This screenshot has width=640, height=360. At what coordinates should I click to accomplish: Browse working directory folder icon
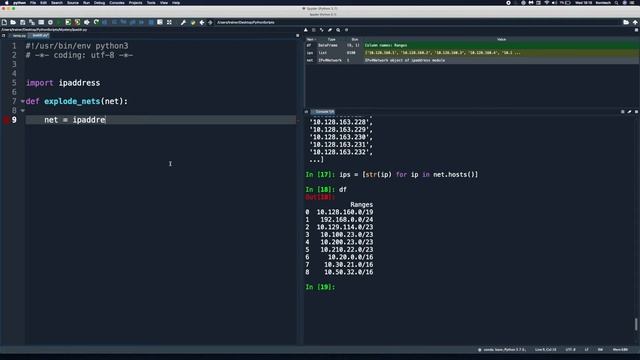coord(626,22)
